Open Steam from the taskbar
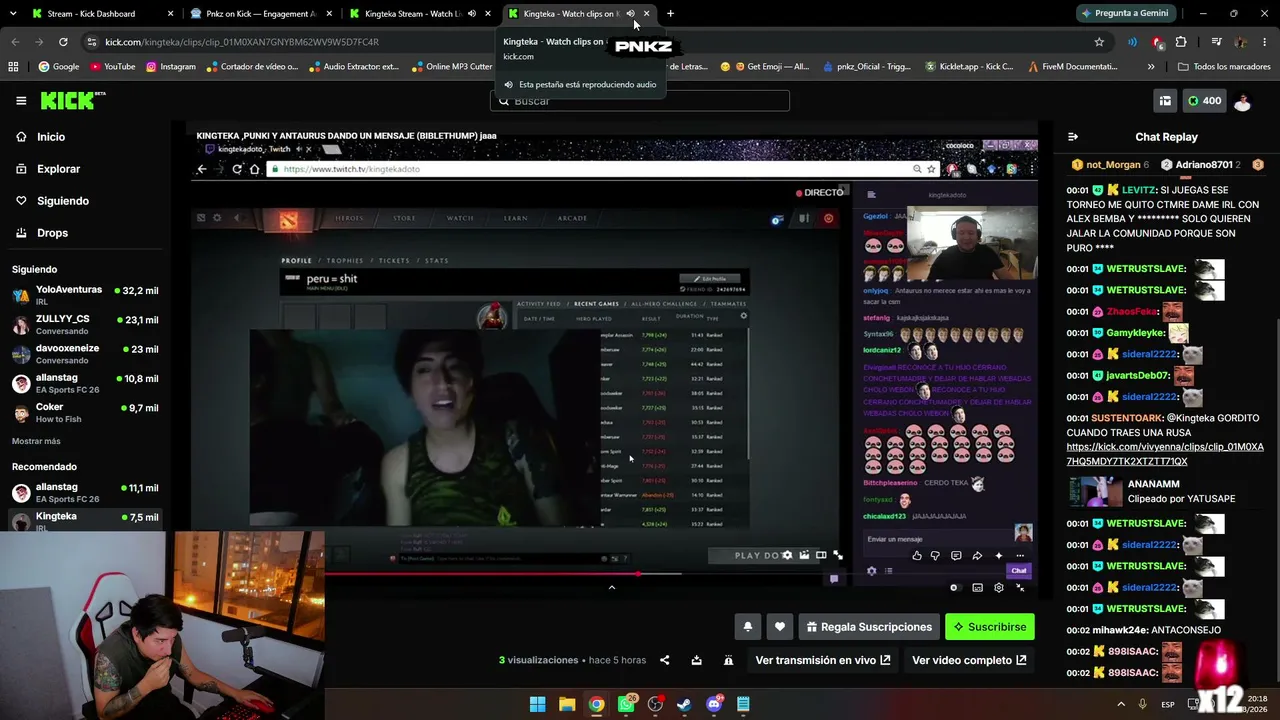The width and height of the screenshot is (1280, 720). tap(684, 704)
